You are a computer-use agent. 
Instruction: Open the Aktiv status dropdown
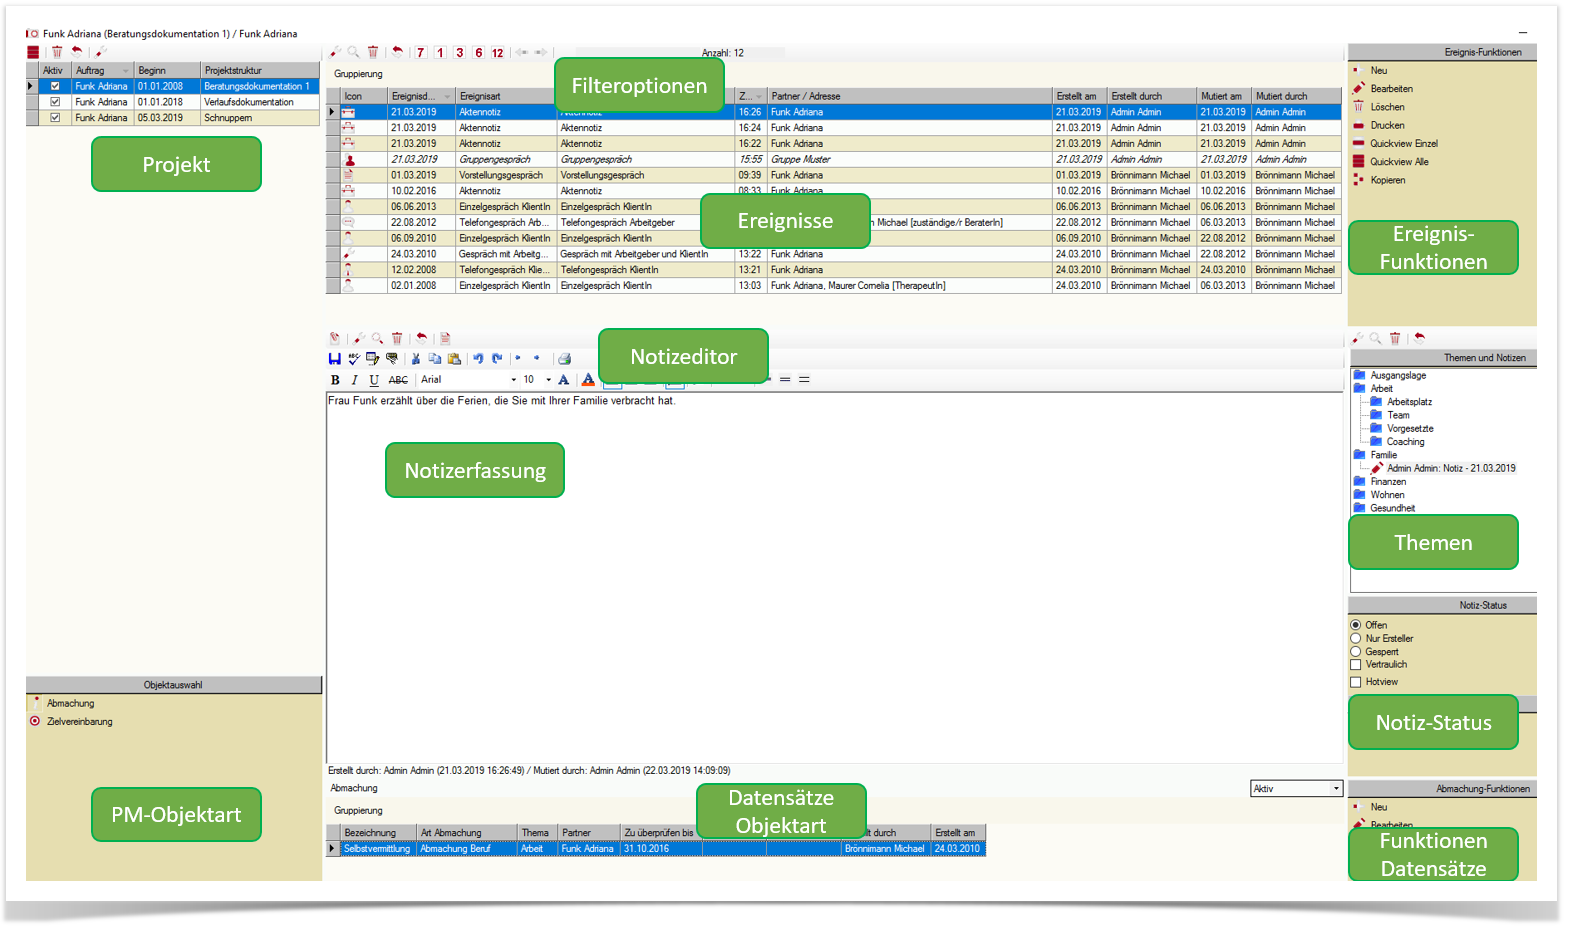(1336, 789)
